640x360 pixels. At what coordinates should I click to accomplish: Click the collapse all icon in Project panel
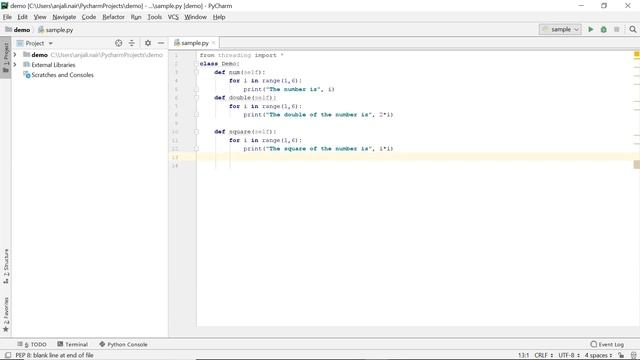pos(131,43)
